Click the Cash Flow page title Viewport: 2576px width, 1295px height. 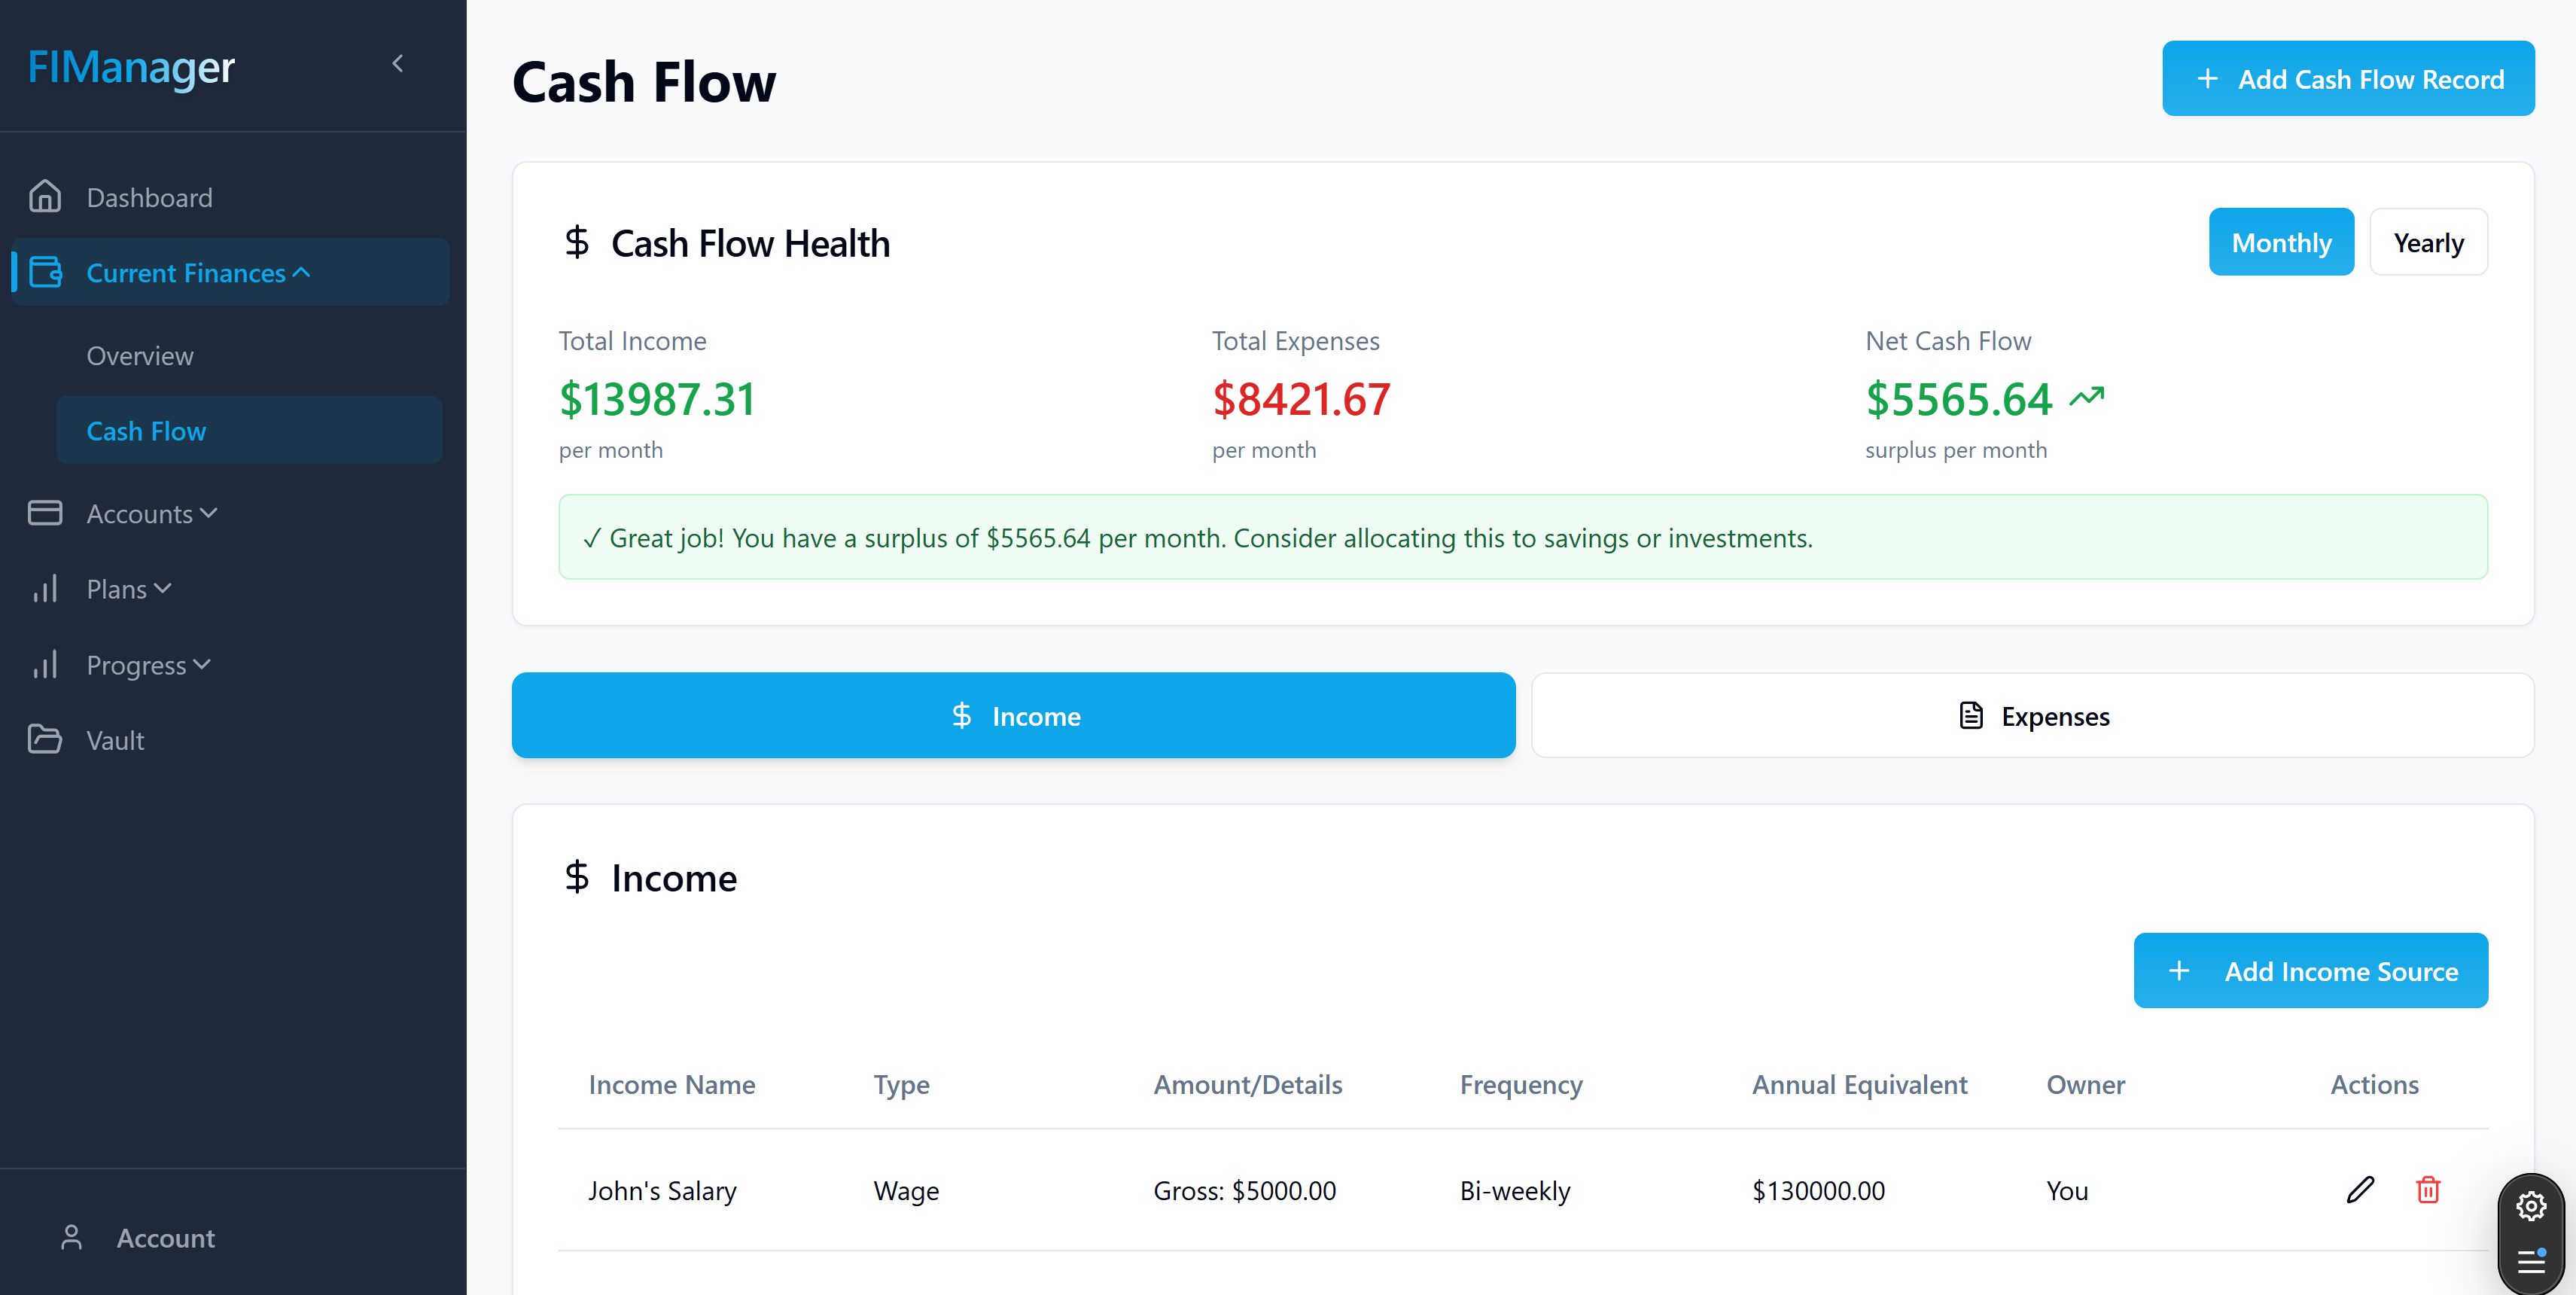point(643,82)
